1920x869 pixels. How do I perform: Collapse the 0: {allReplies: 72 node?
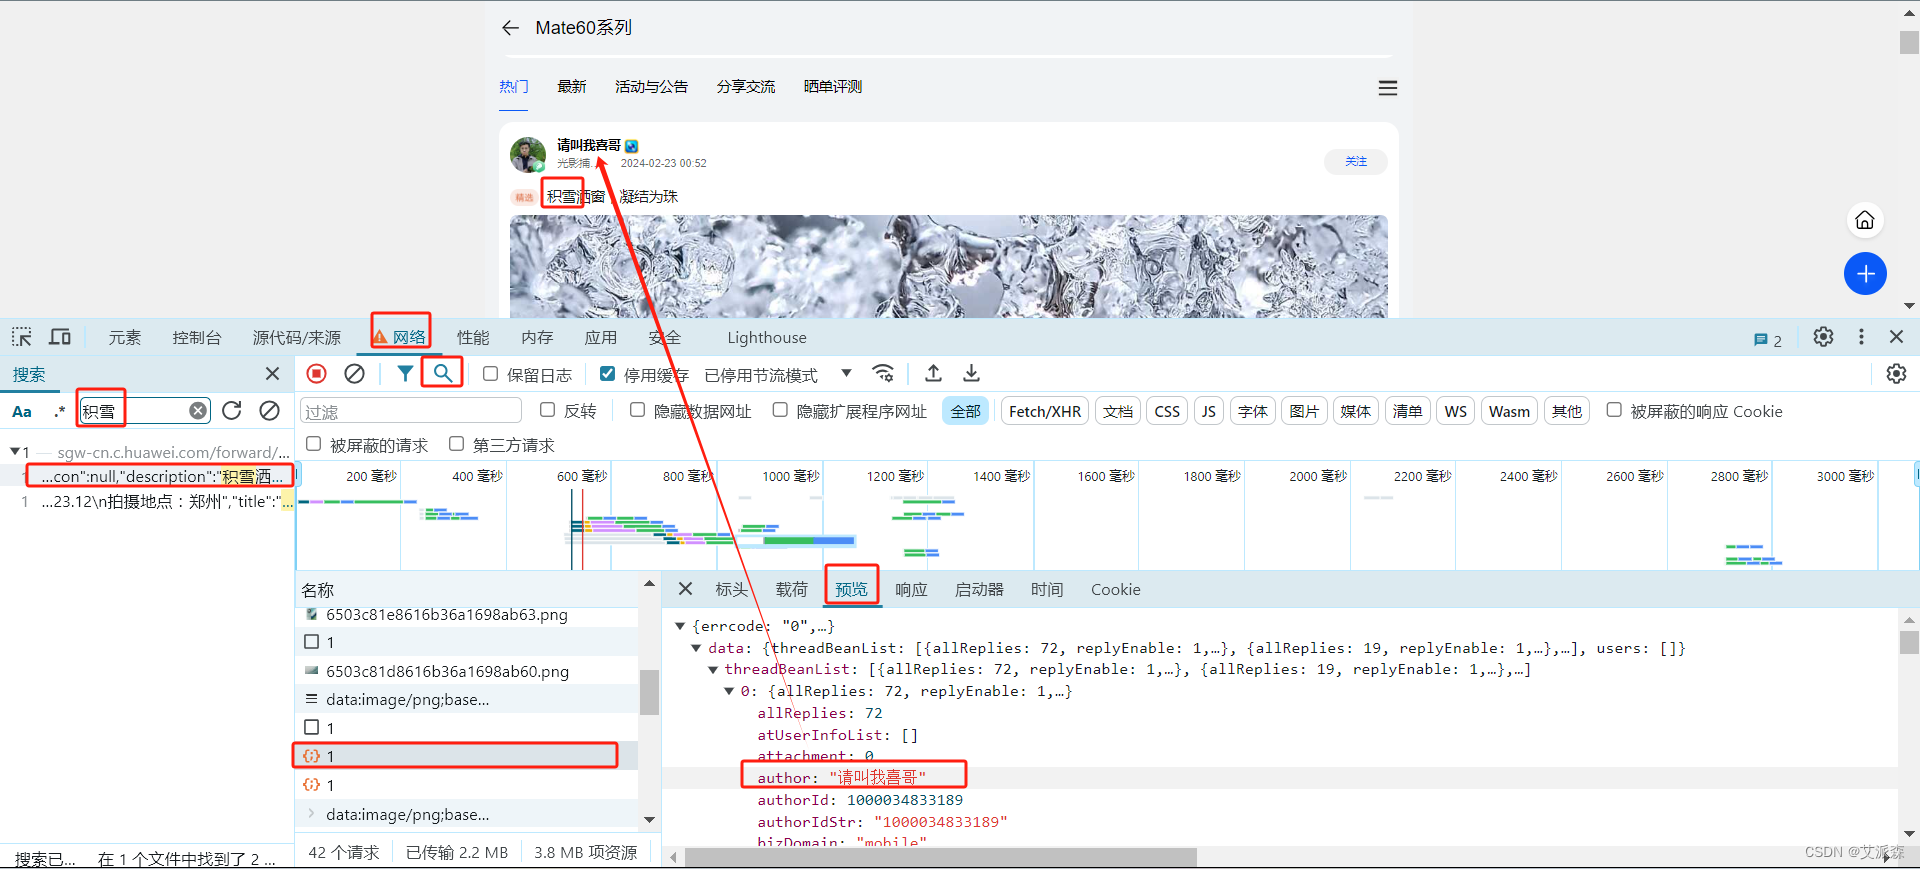(x=729, y=691)
